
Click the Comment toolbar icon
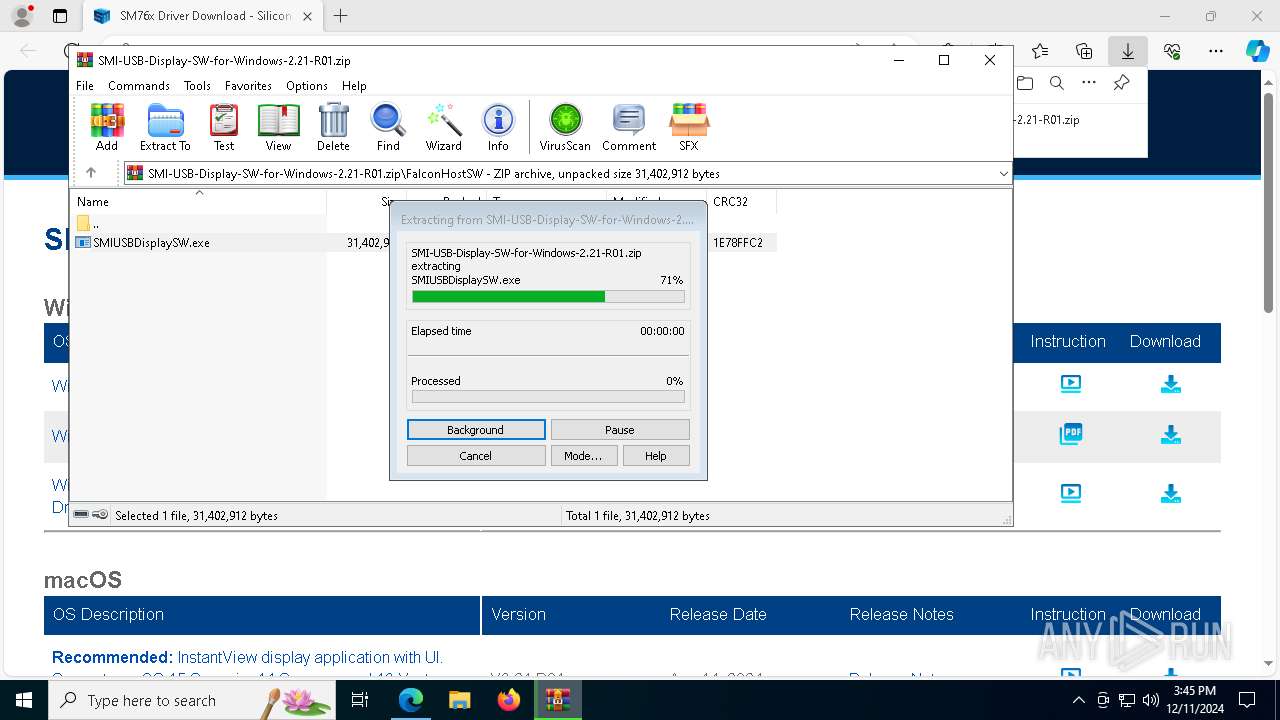[629, 127]
